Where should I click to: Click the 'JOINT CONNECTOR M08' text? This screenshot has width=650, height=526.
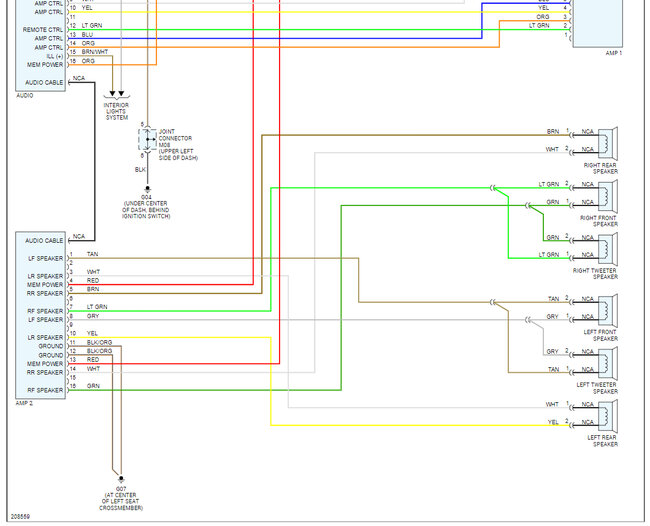(175, 138)
